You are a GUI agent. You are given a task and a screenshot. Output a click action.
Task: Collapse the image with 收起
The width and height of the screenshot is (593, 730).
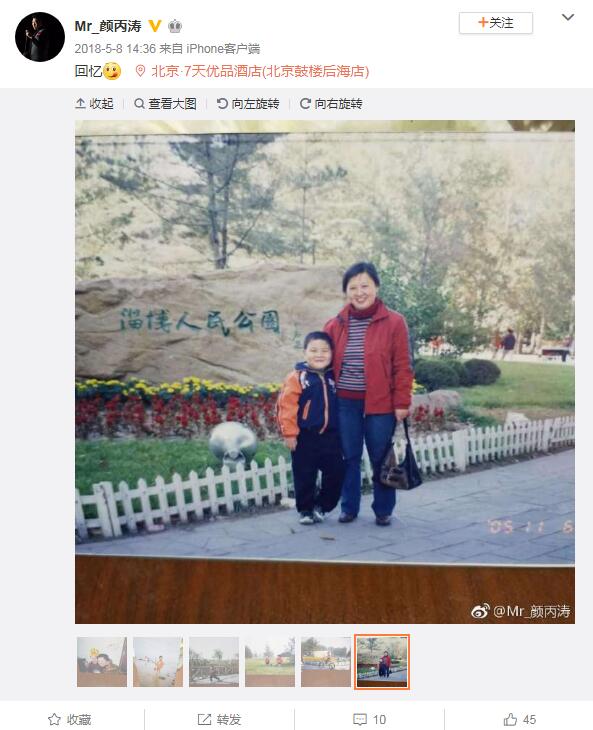tap(94, 103)
